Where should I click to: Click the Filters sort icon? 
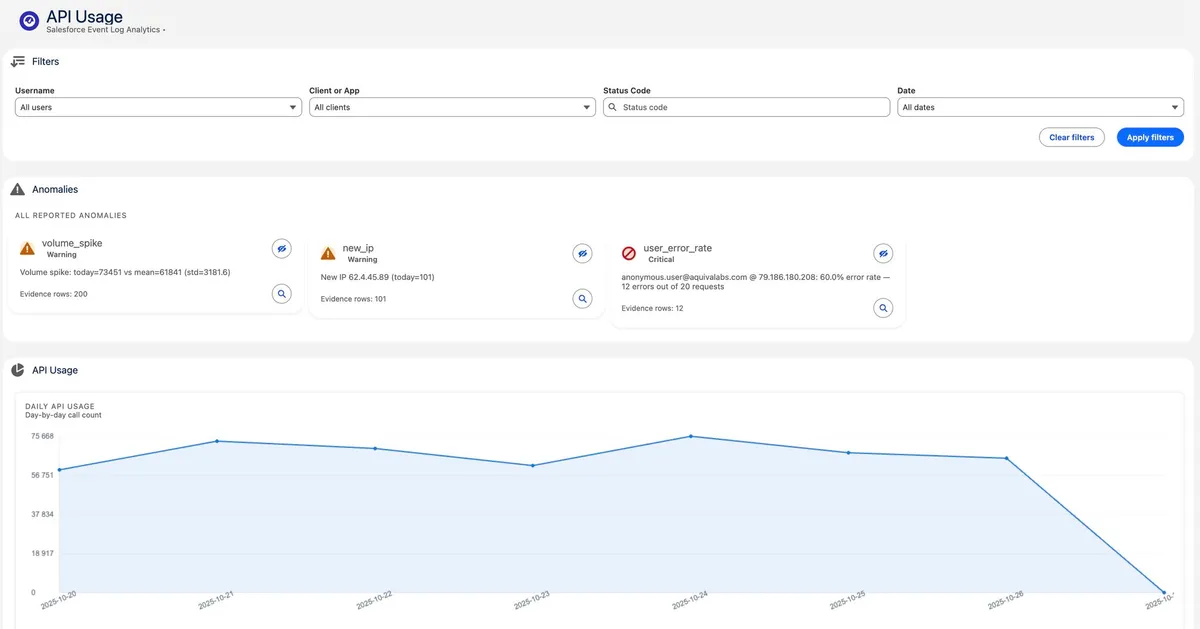point(17,62)
